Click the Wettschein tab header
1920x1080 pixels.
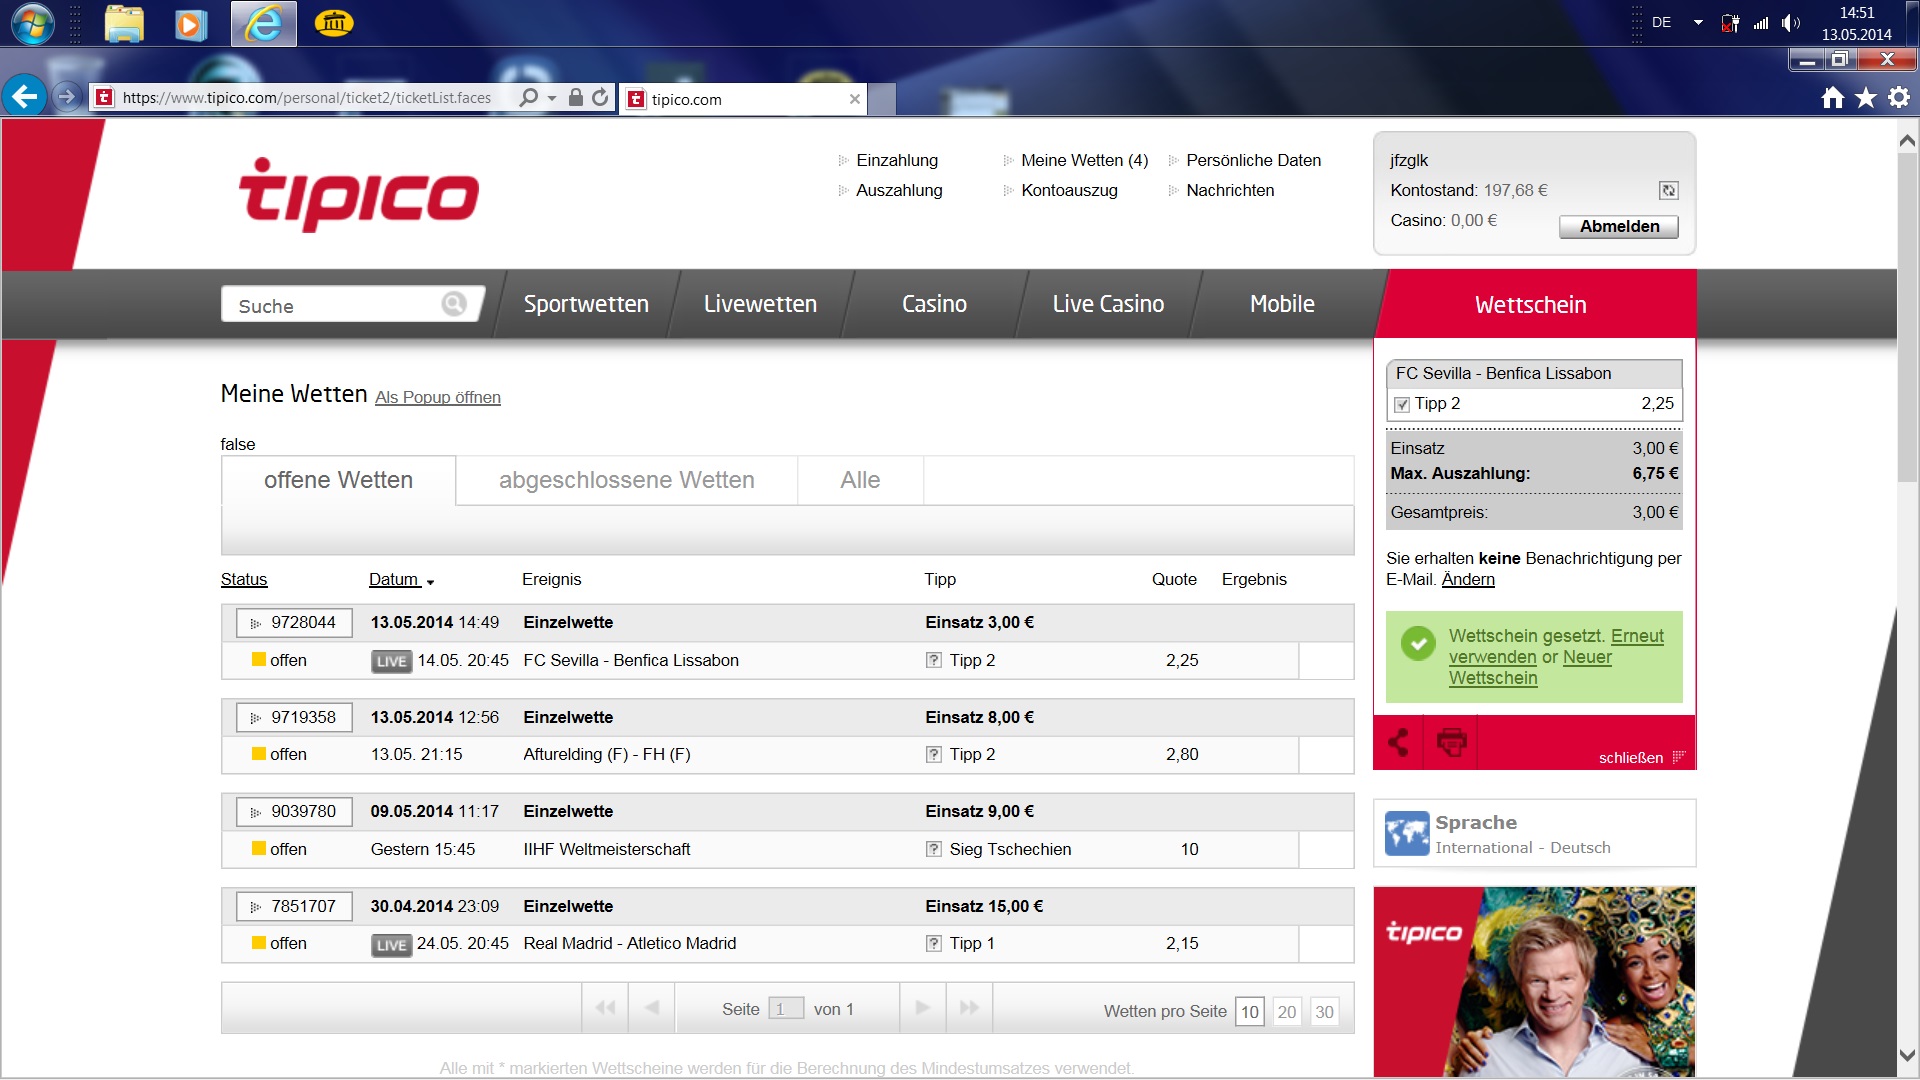click(1530, 304)
